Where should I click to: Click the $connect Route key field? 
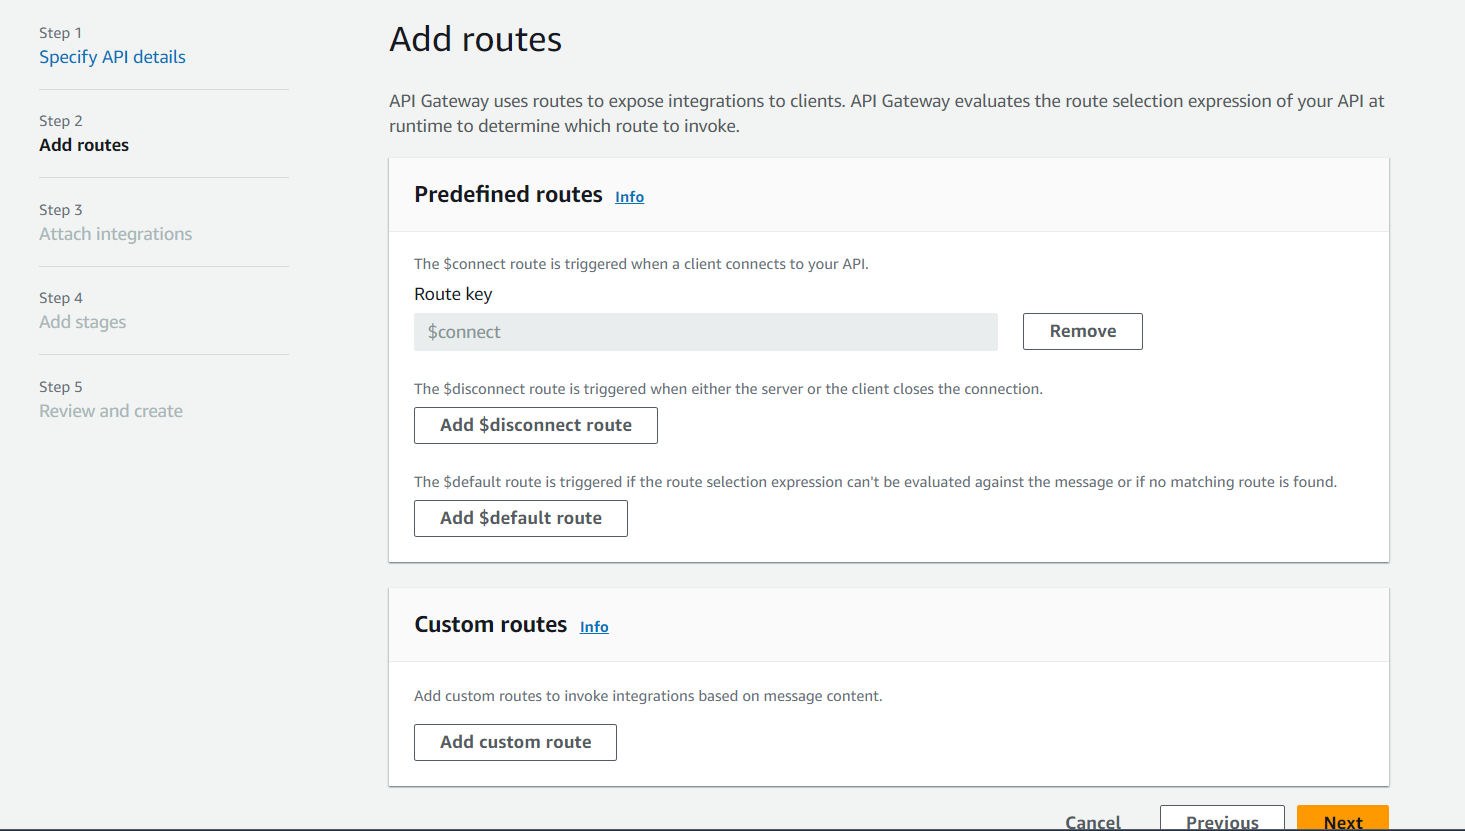click(705, 332)
